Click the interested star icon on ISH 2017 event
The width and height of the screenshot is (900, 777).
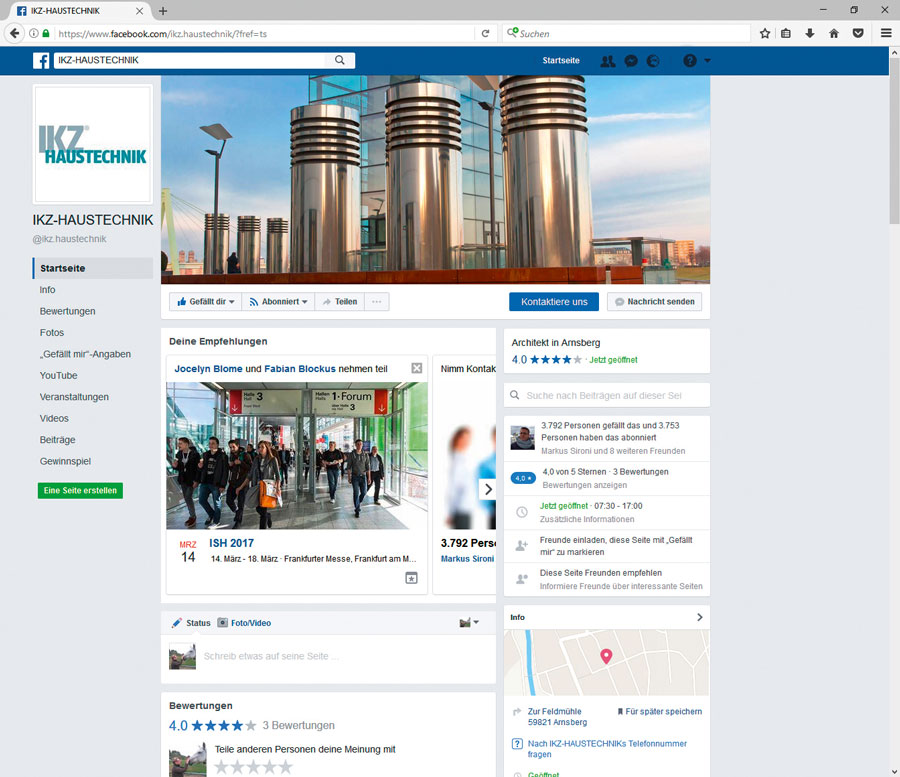click(x=412, y=578)
